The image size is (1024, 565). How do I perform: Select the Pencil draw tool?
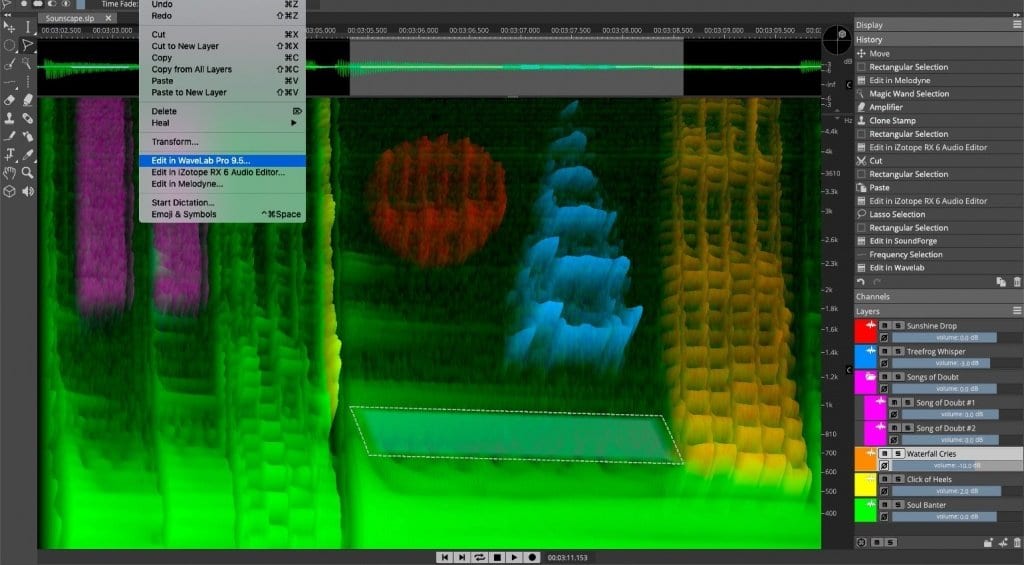[9, 137]
